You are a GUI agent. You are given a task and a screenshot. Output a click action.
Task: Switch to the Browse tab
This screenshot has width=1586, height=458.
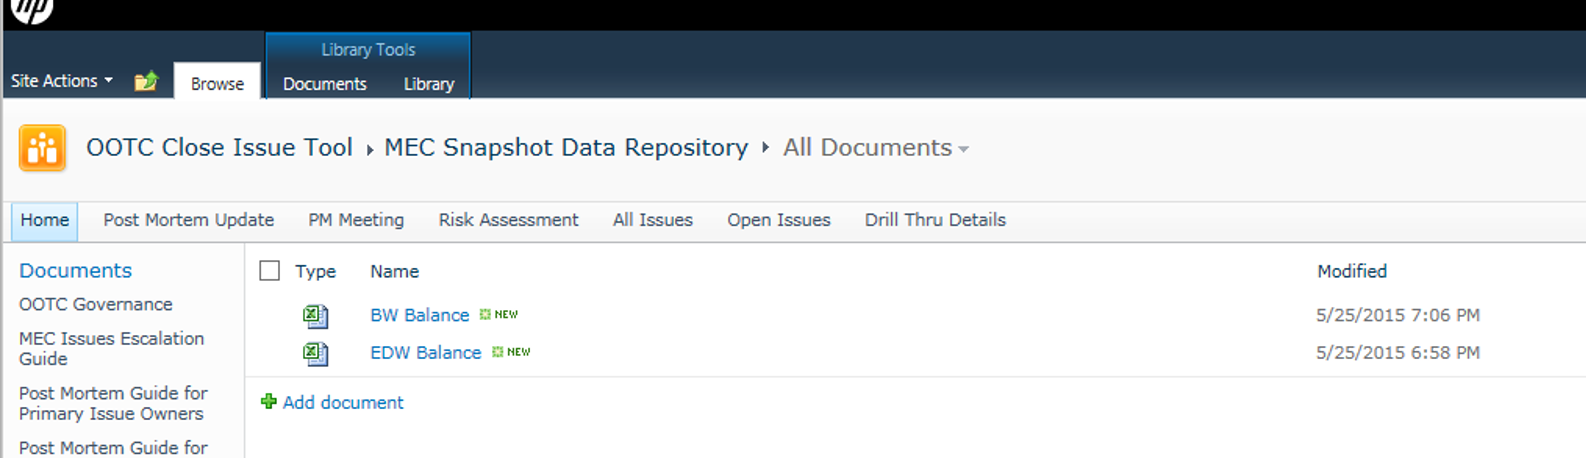(x=217, y=84)
